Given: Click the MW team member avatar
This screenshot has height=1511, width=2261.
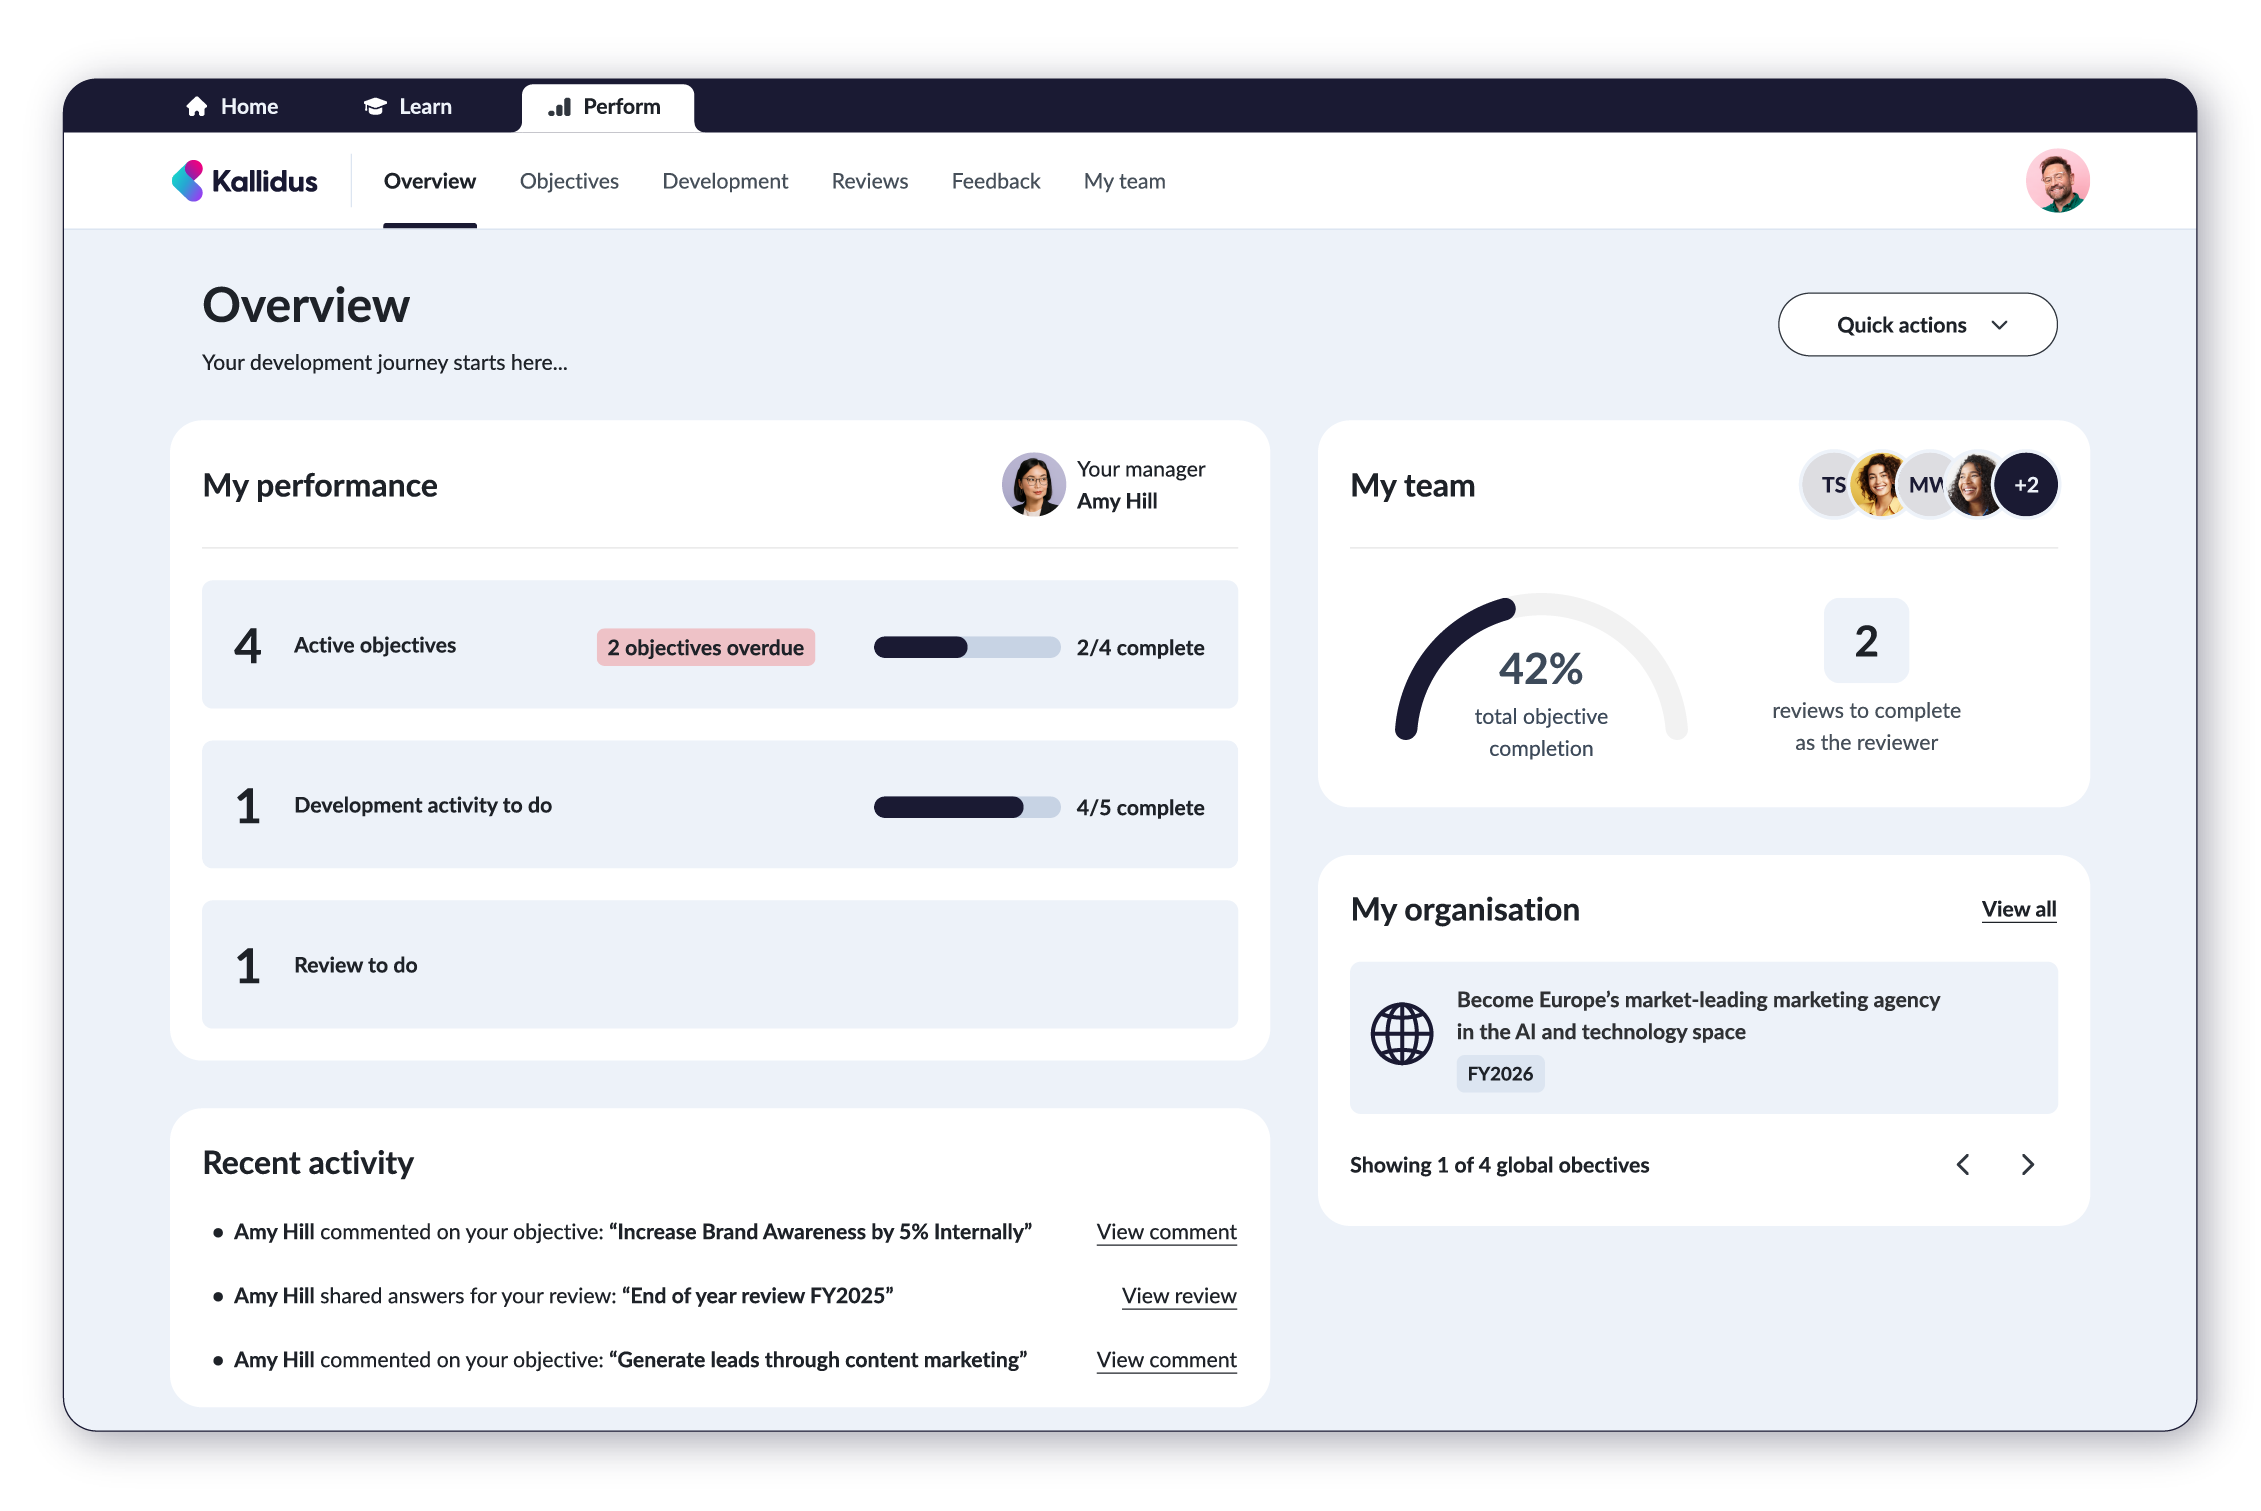Looking at the screenshot, I should point(1926,485).
